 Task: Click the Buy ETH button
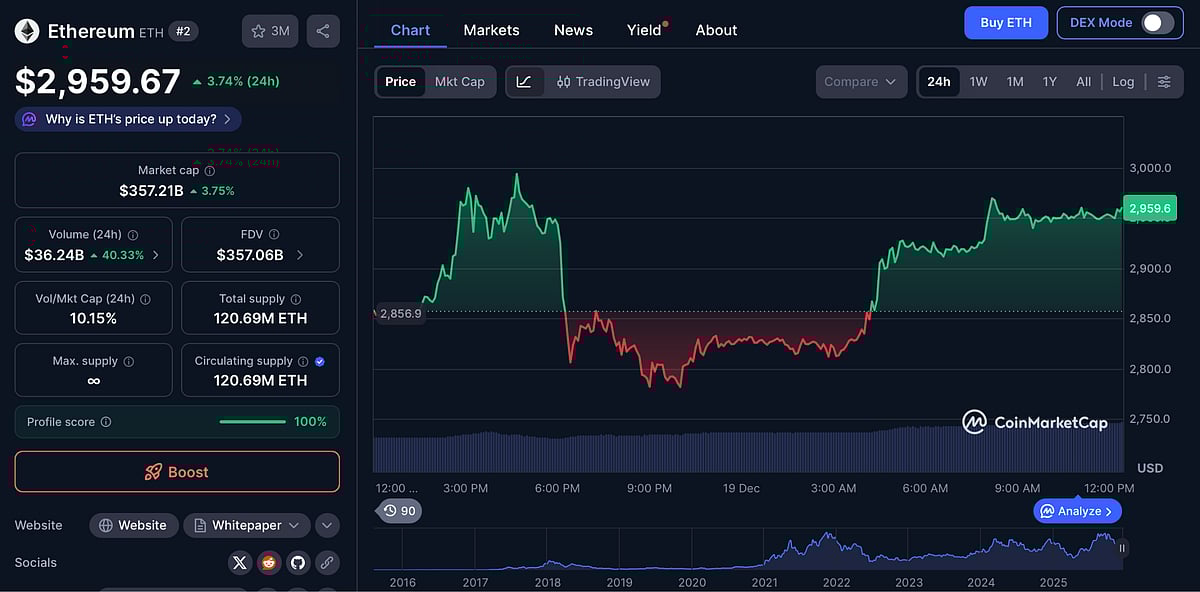(x=1006, y=22)
